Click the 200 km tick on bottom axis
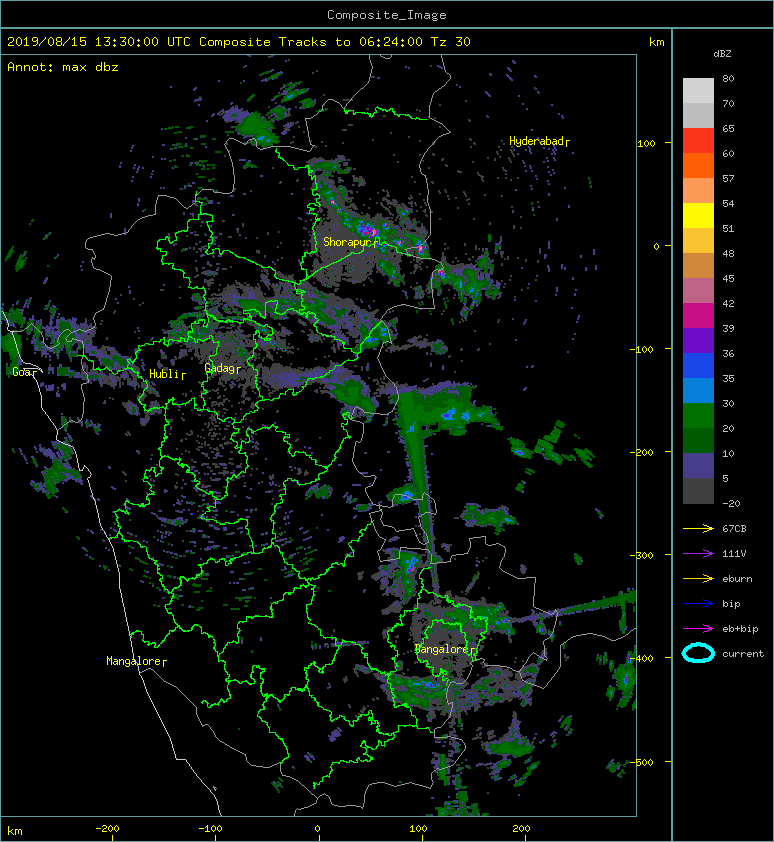 [x=521, y=828]
